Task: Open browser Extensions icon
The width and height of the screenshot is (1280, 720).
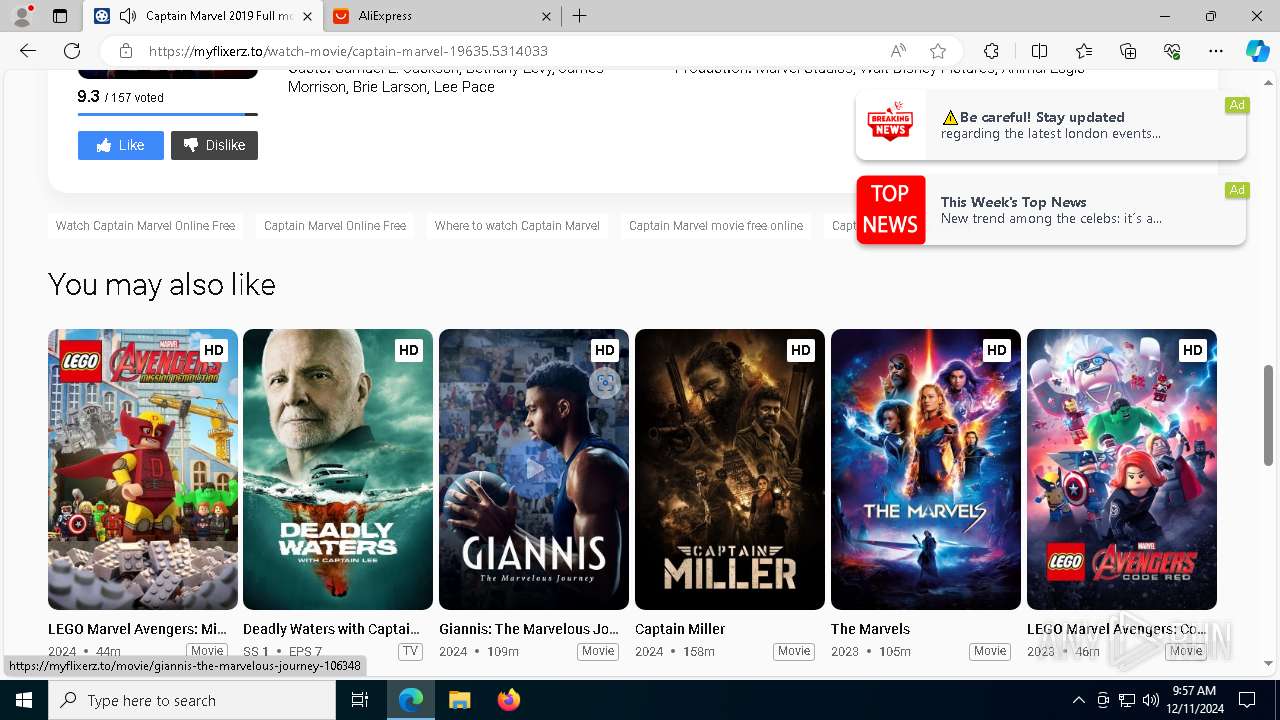Action: click(991, 51)
